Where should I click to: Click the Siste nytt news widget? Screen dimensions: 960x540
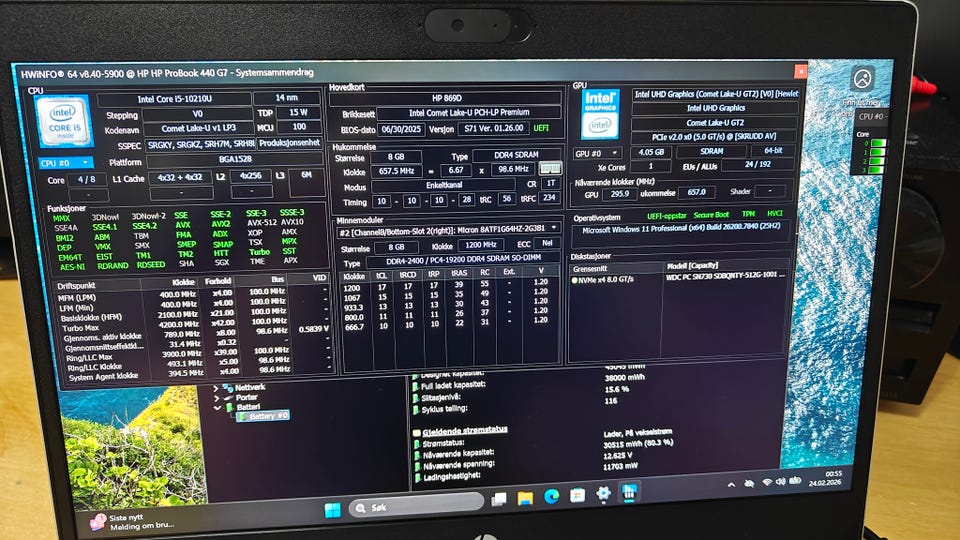[132, 522]
